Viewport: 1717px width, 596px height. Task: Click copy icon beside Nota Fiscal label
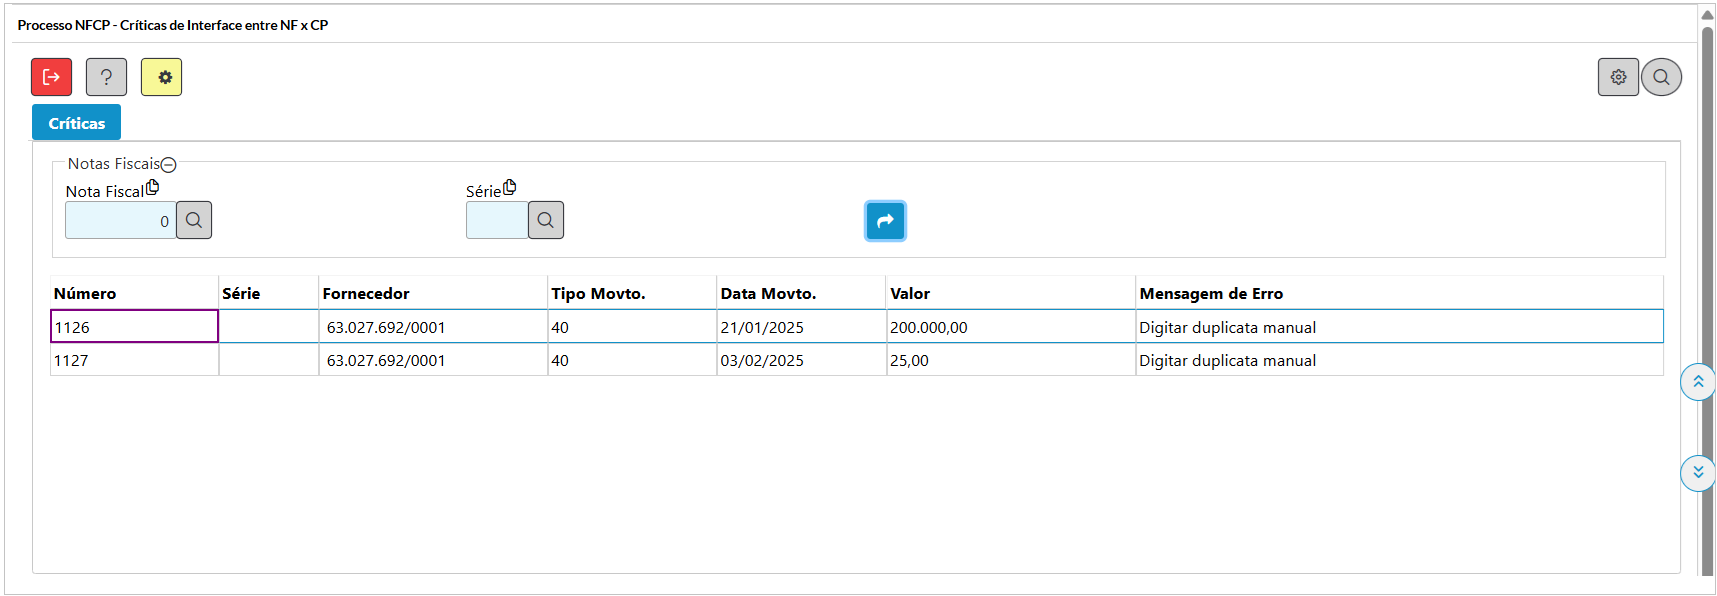(152, 187)
